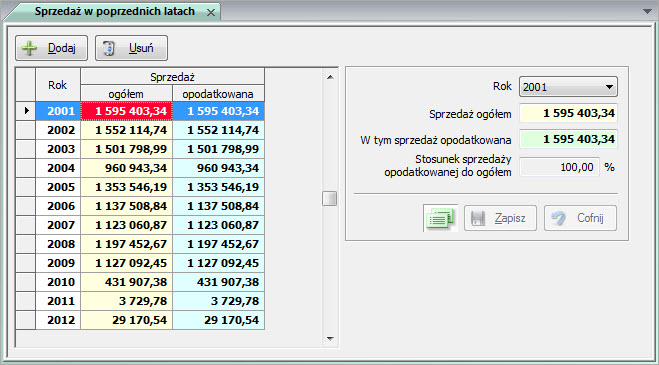The height and width of the screenshot is (365, 659).
Task: Select the year 2007 cell
Action: [58, 225]
